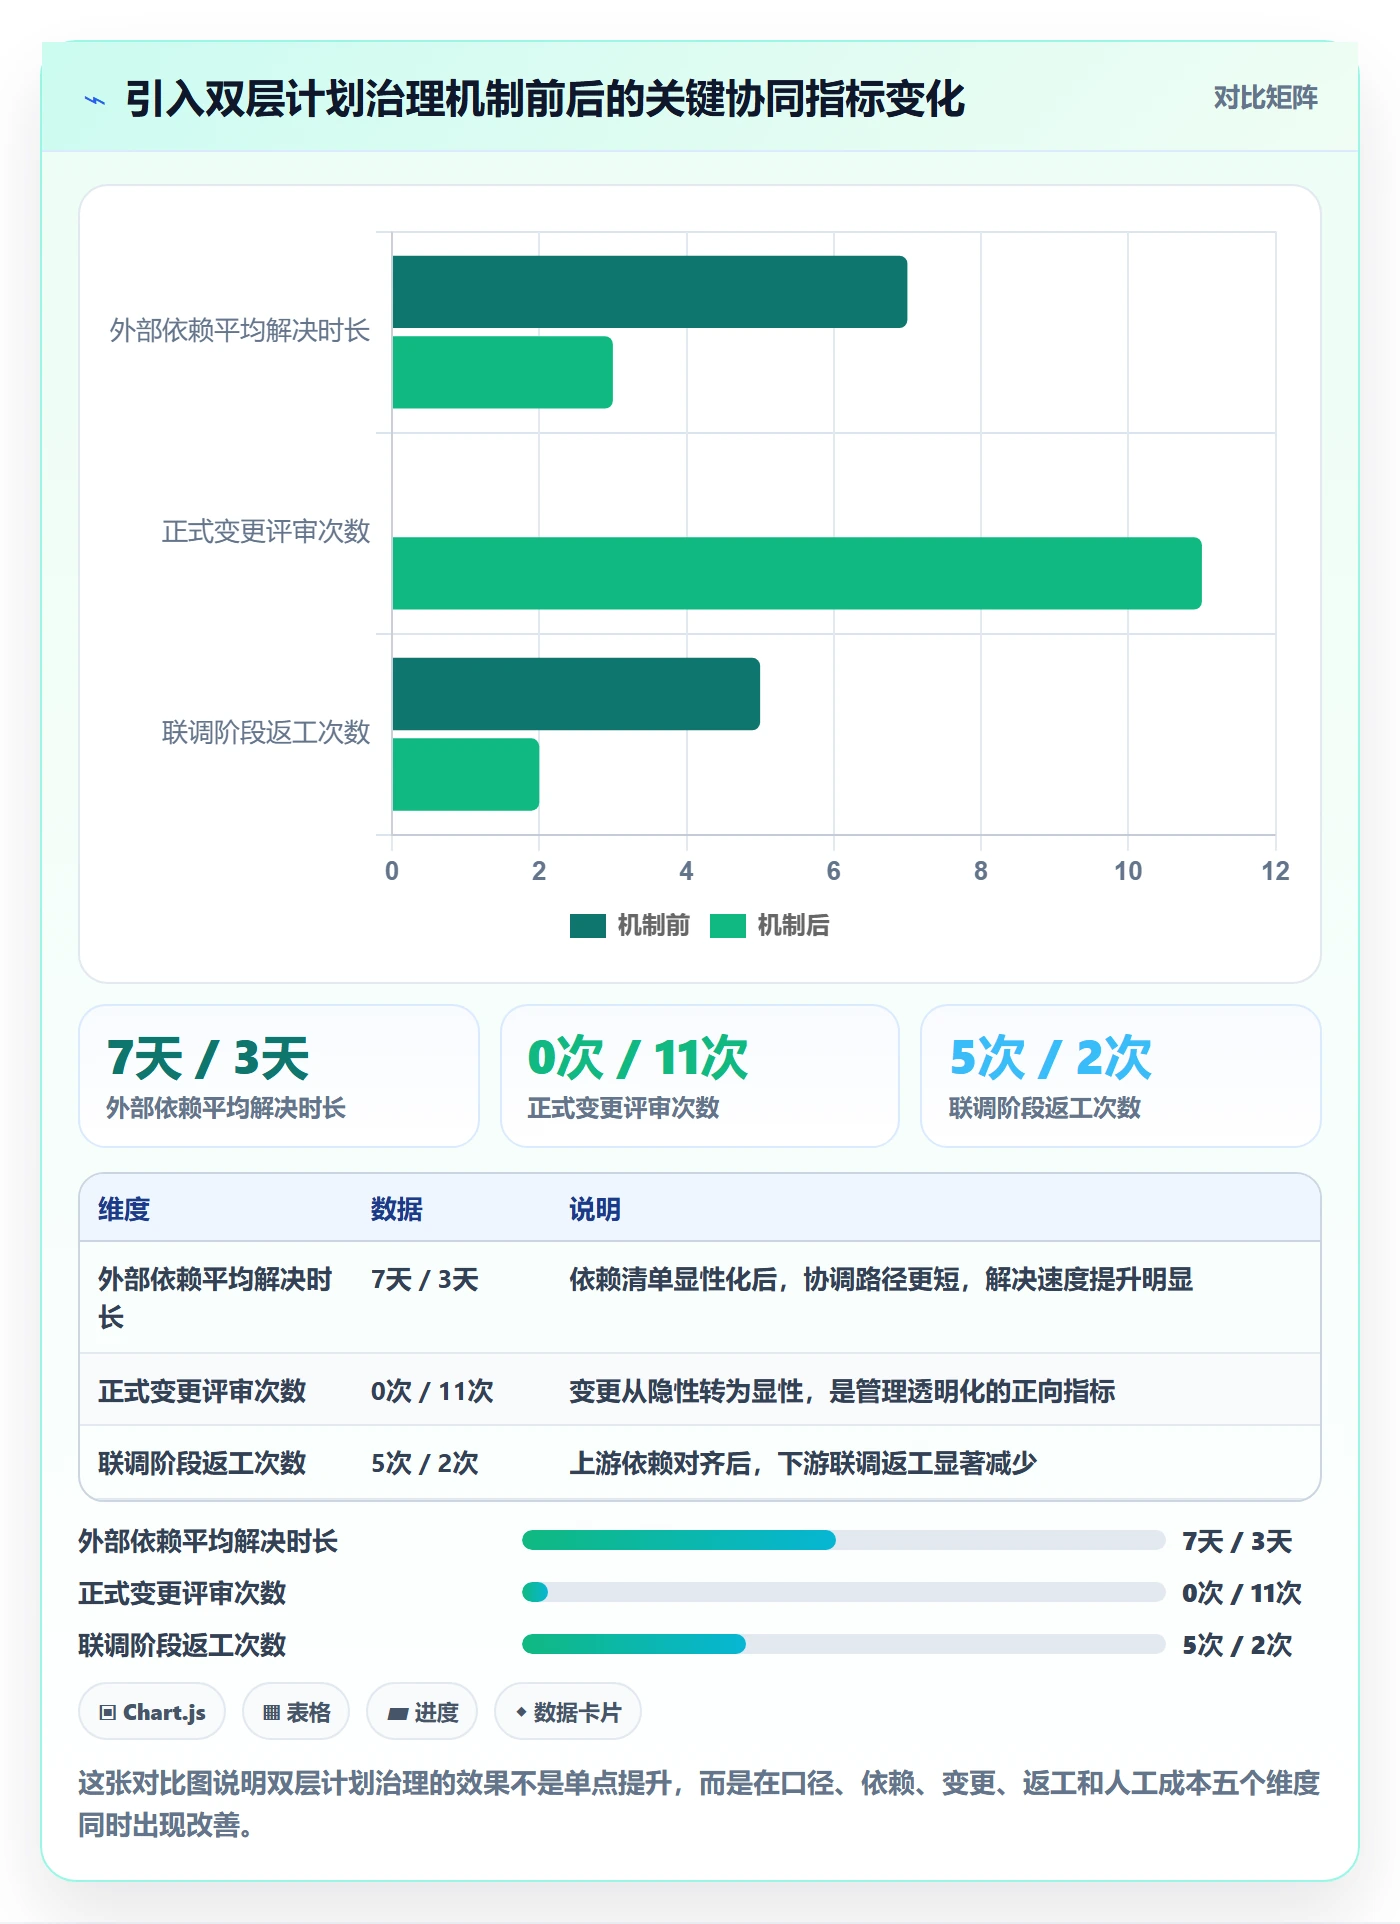Click the 外部依赖平均解决时长 progress bar
The height and width of the screenshot is (1924, 1400).
843,1540
